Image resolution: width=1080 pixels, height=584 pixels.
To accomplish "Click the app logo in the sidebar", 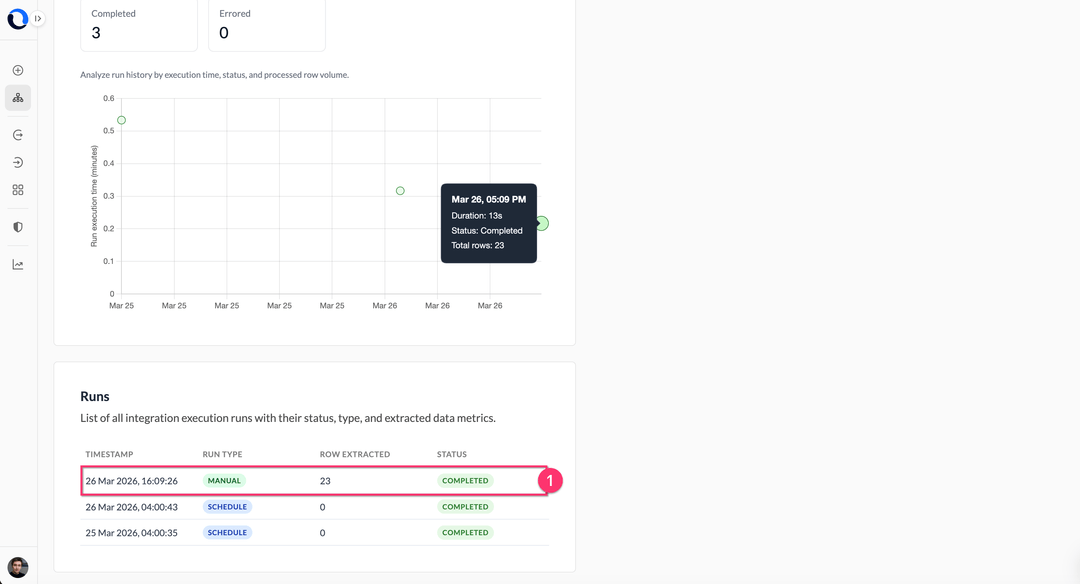I will tap(17, 17).
